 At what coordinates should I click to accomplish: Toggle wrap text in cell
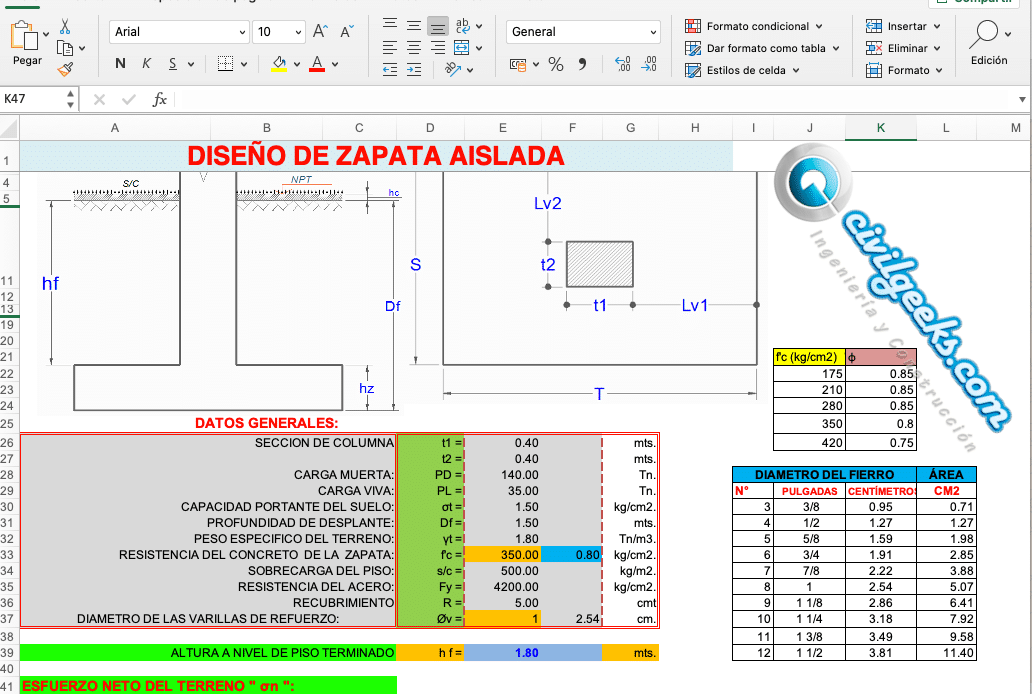tap(463, 26)
